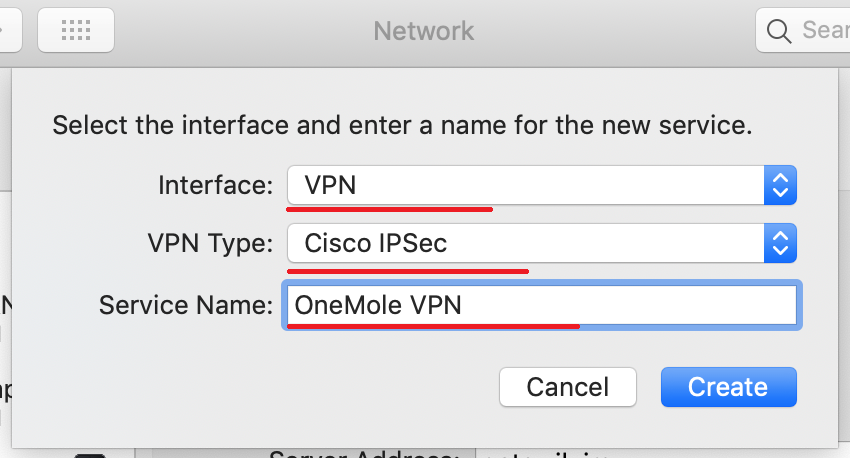
Task: Click the "Interface:" label
Action: [x=215, y=185]
